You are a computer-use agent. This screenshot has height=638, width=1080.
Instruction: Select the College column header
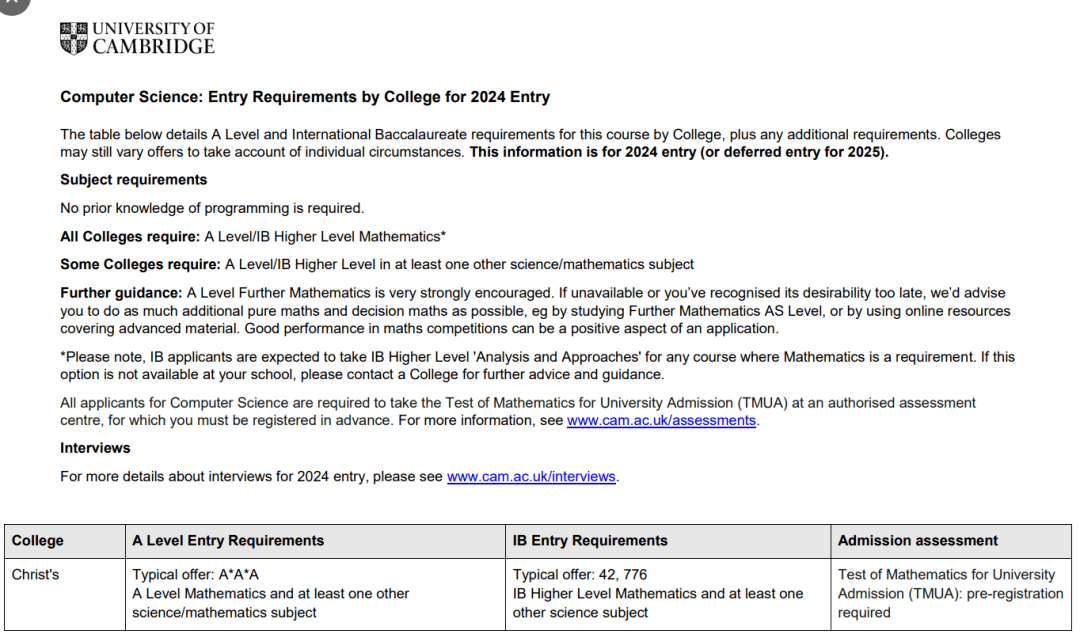point(65,541)
